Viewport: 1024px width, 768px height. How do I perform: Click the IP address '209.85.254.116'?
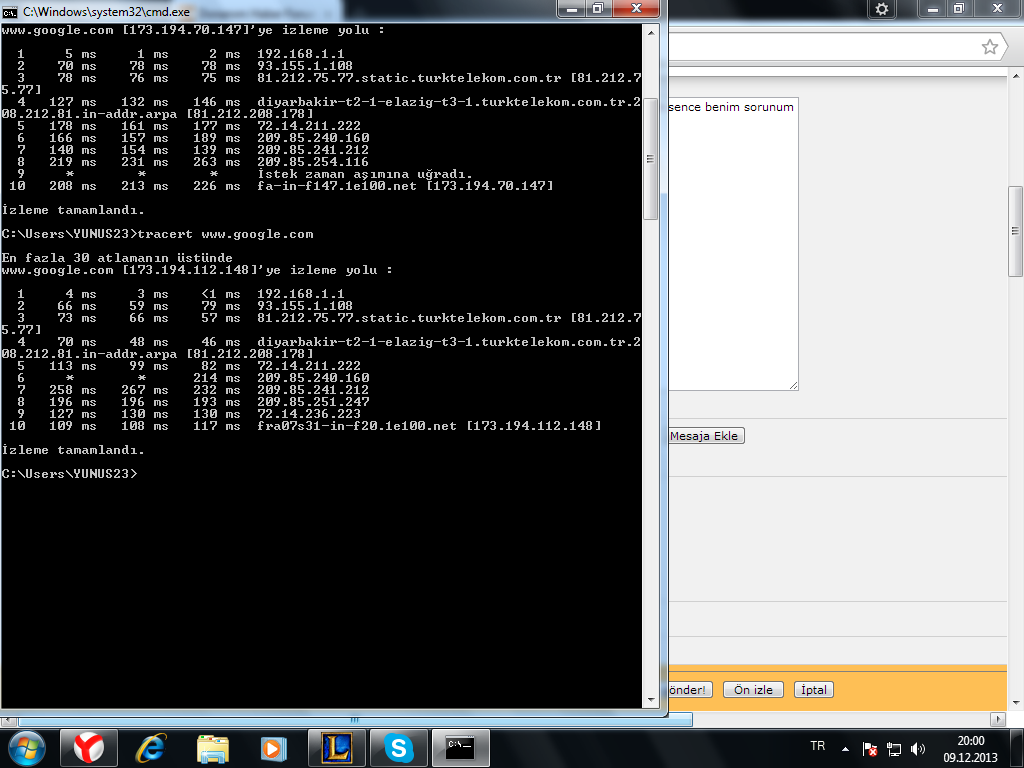(313, 162)
